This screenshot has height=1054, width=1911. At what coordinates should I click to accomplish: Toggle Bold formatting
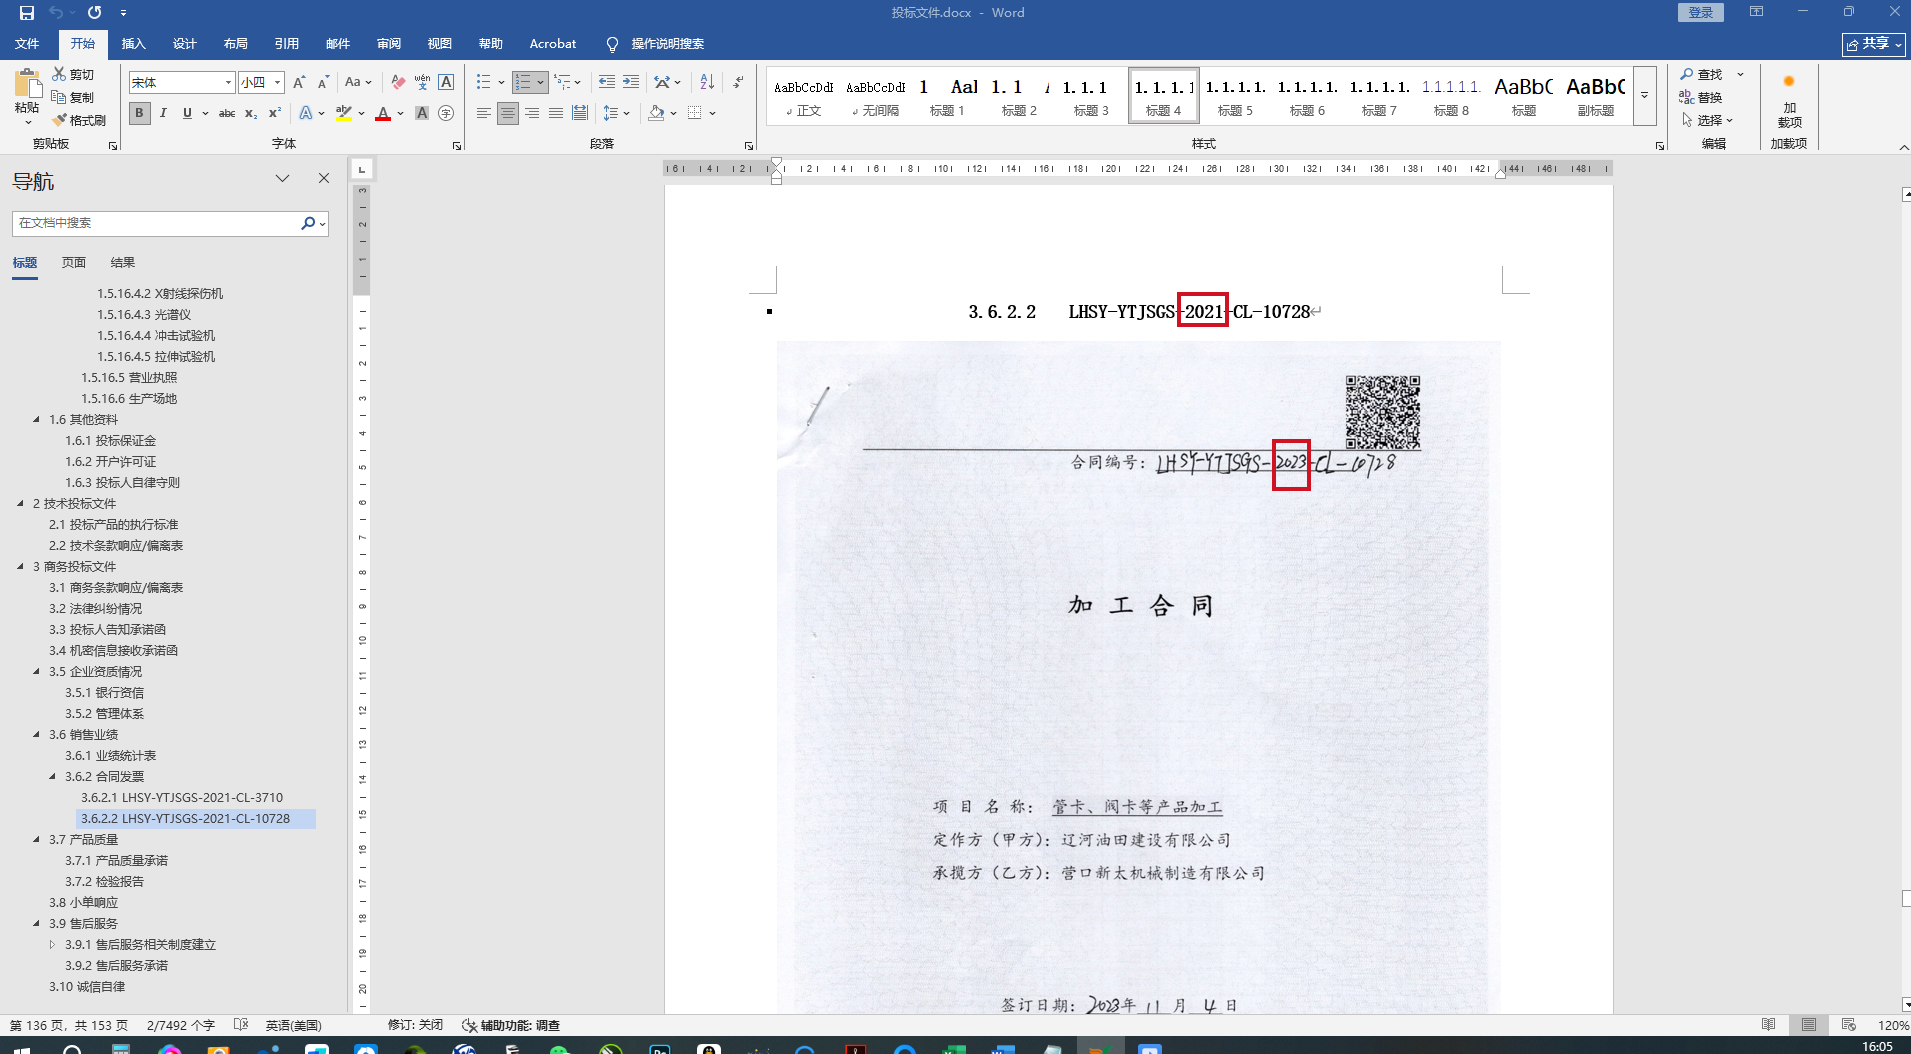[x=140, y=113]
